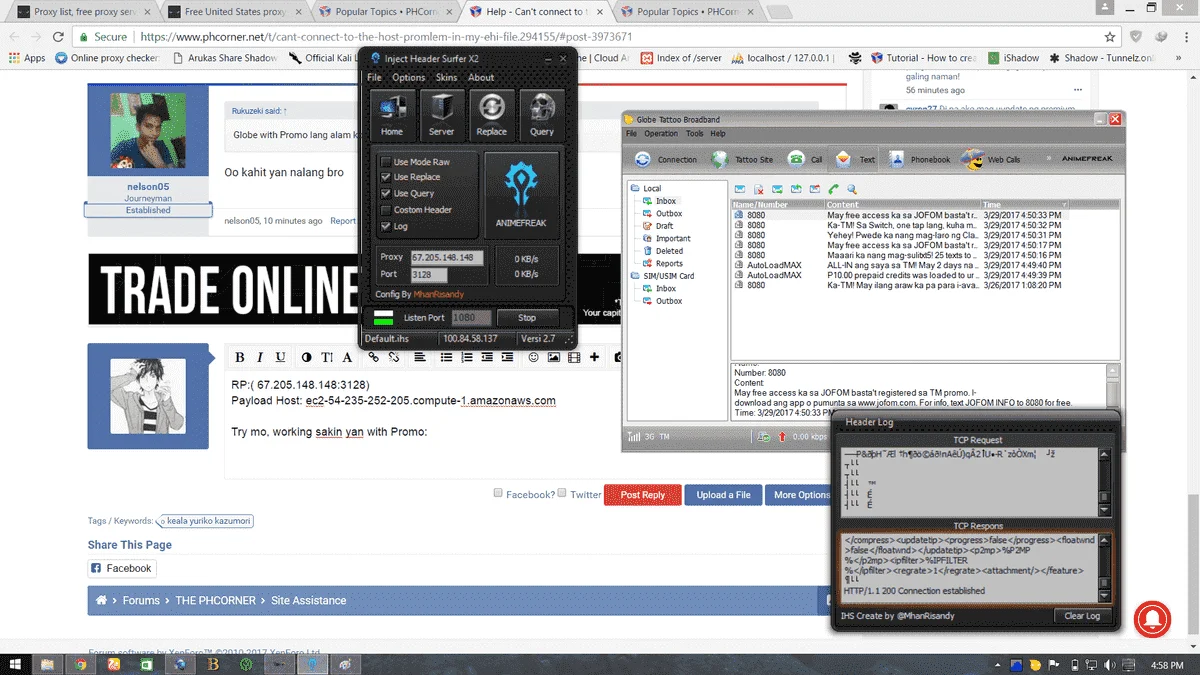Screen dimensions: 1200x675
Task: Open the Phonebook in Globe Tattoo
Action: click(918, 159)
